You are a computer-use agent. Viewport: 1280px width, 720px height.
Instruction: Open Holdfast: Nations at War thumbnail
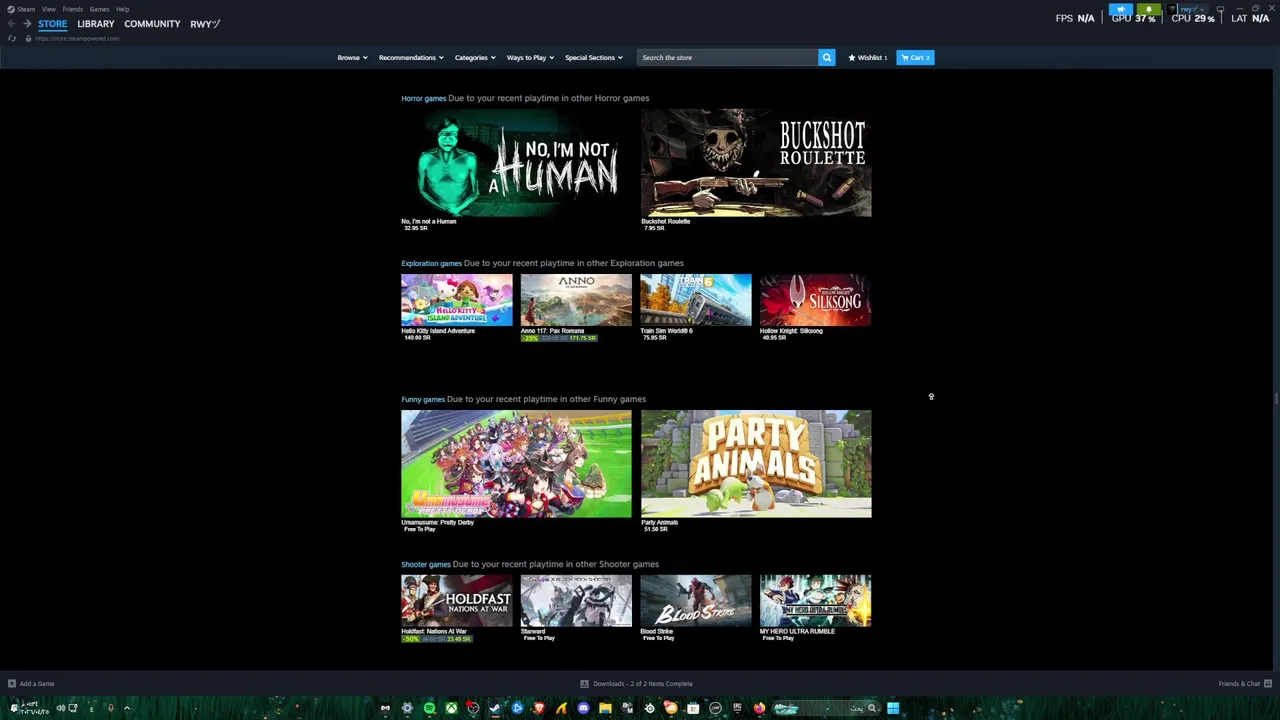pyautogui.click(x=456, y=601)
